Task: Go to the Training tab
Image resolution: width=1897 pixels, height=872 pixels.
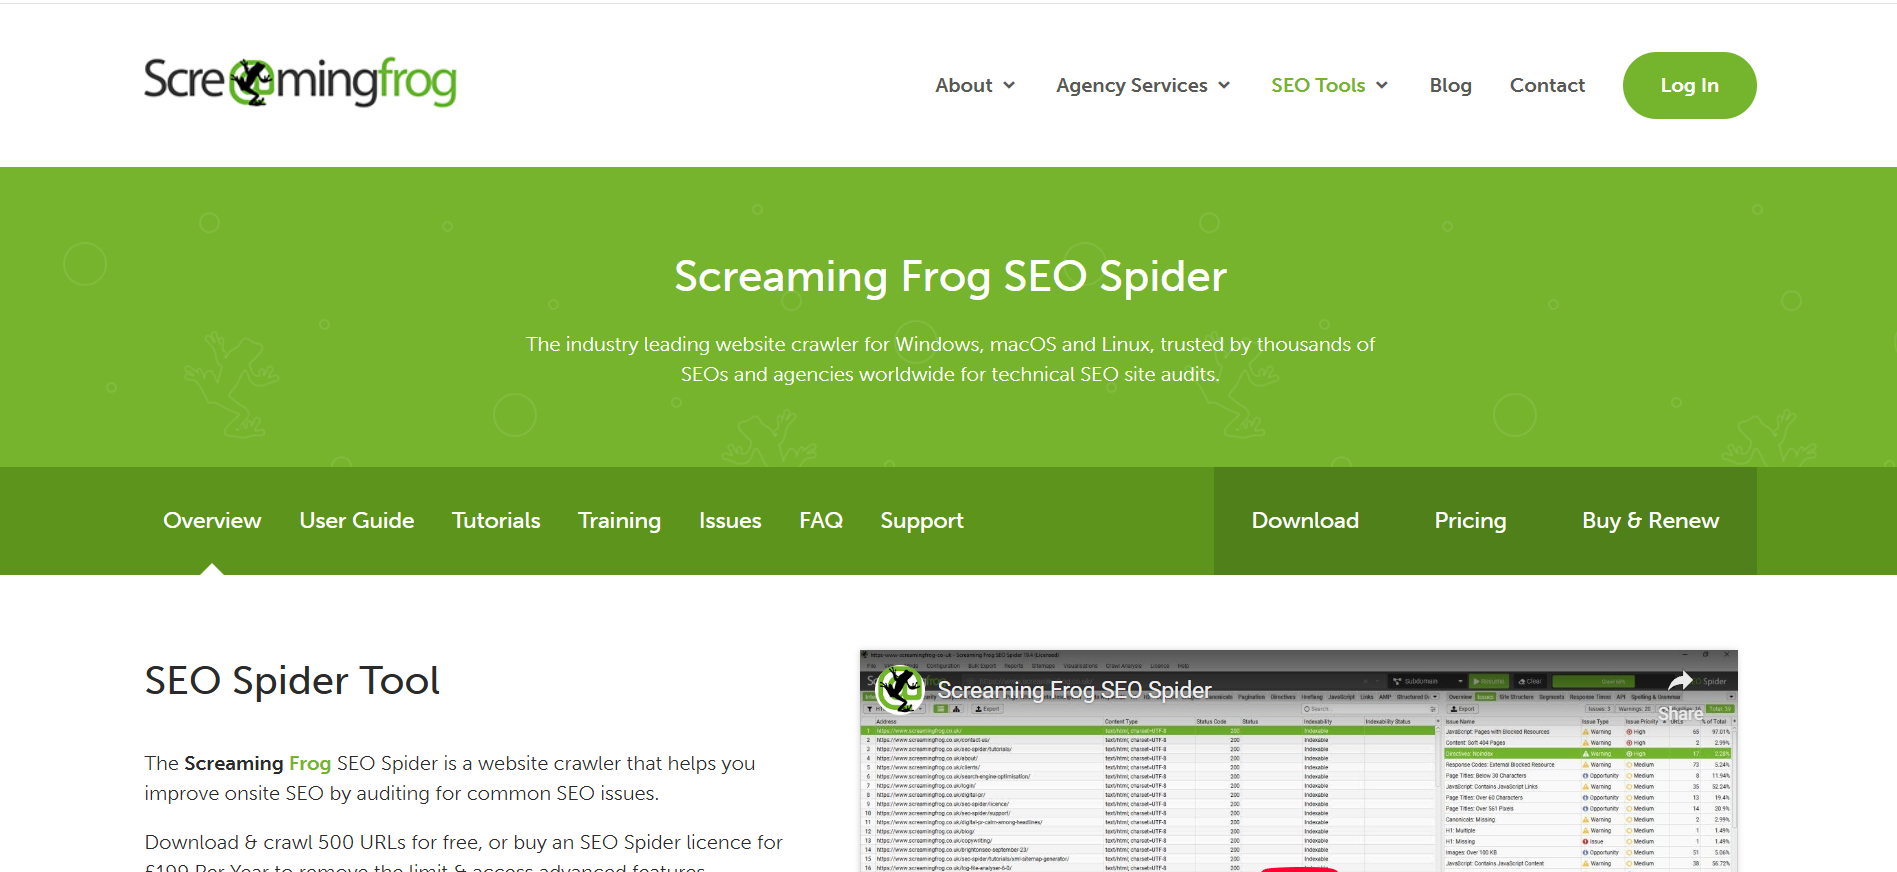Action: coord(619,521)
